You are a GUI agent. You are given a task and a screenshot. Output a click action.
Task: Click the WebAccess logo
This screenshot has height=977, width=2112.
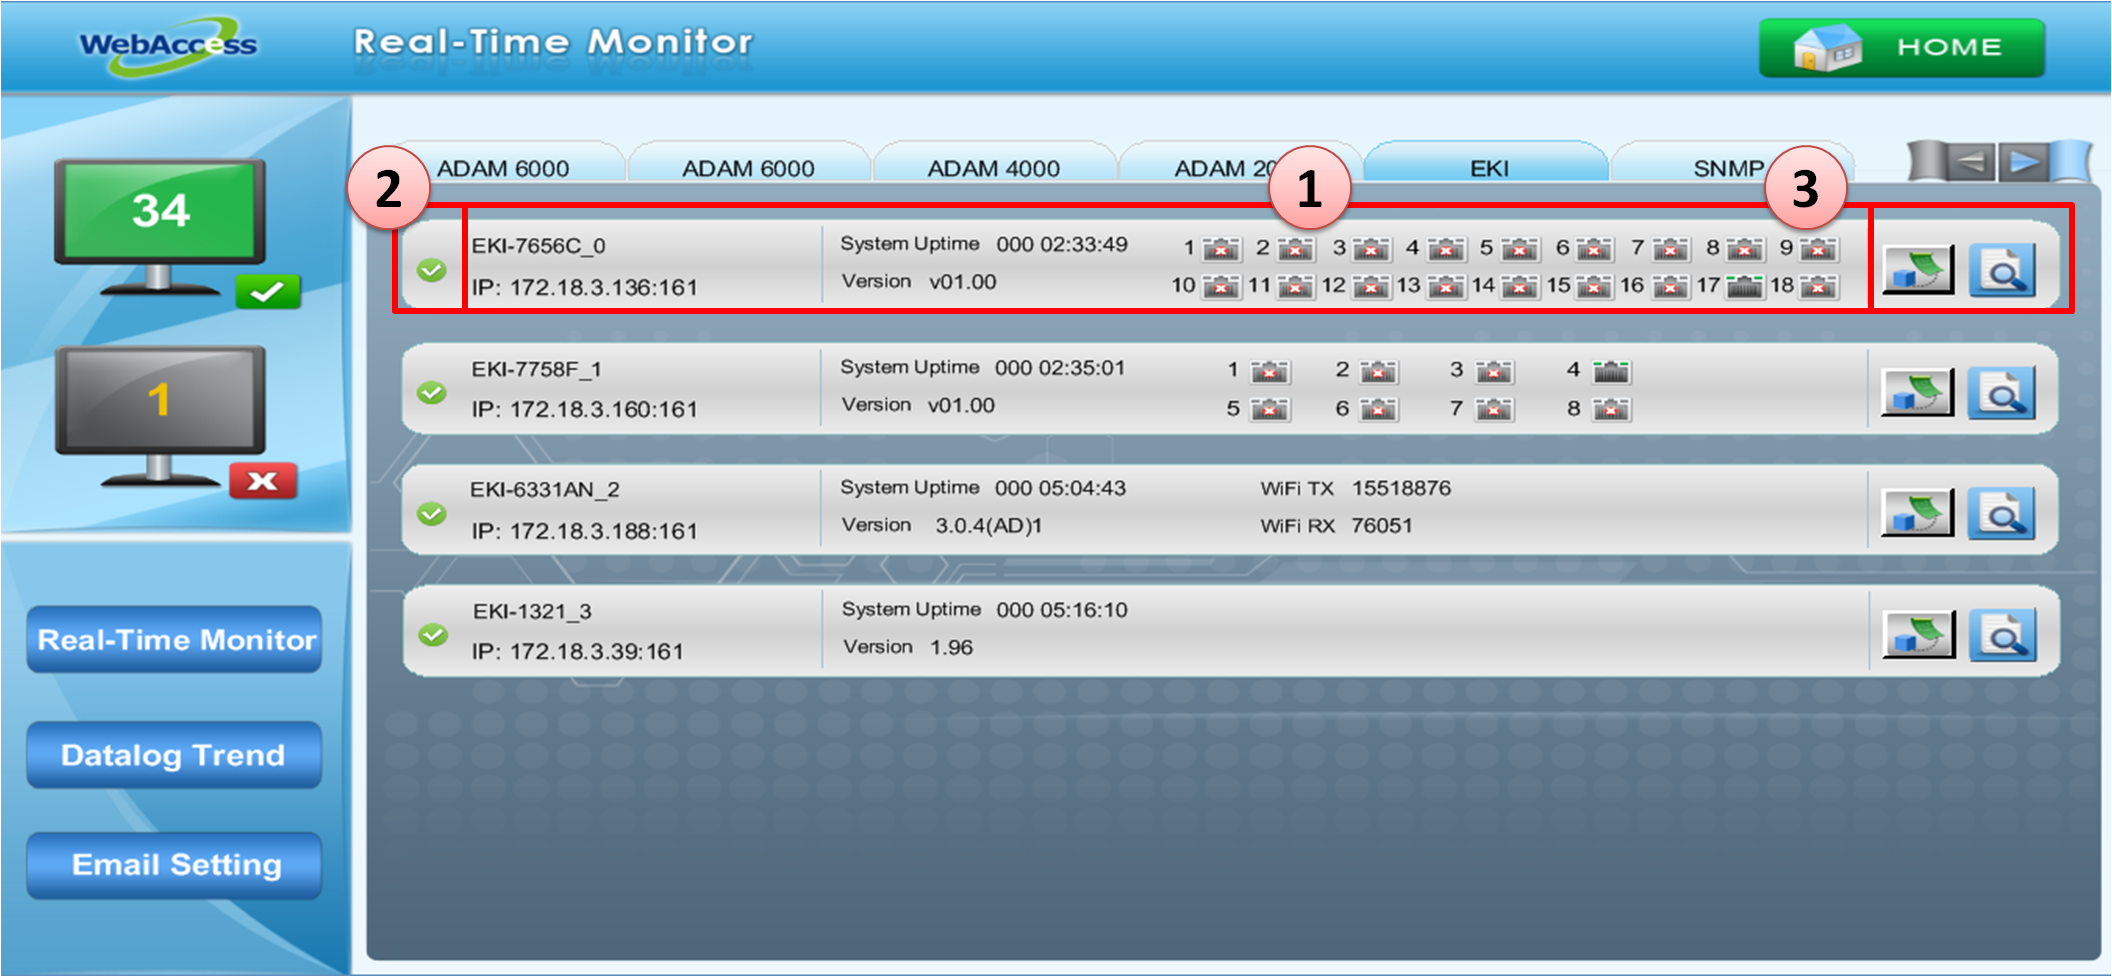click(168, 45)
